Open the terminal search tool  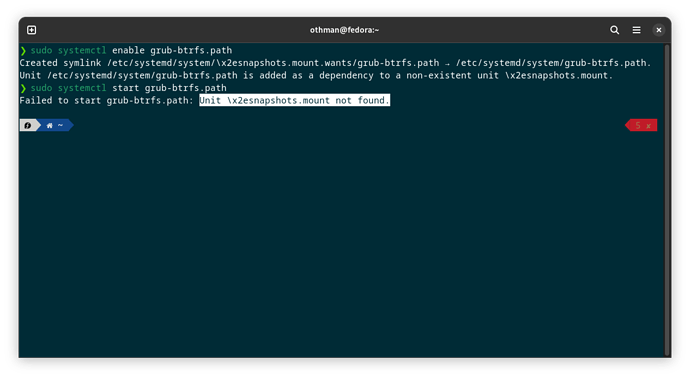614,30
